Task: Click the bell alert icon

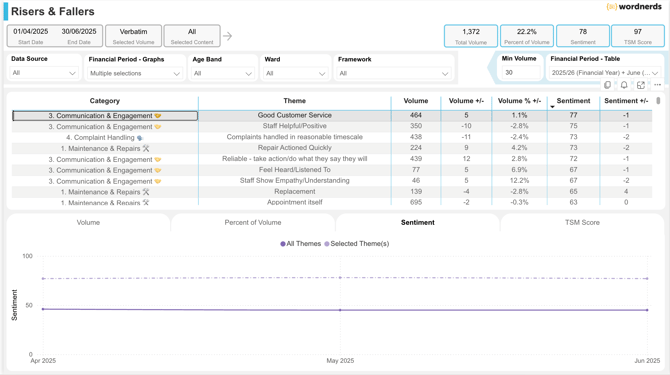Action: coord(624,85)
